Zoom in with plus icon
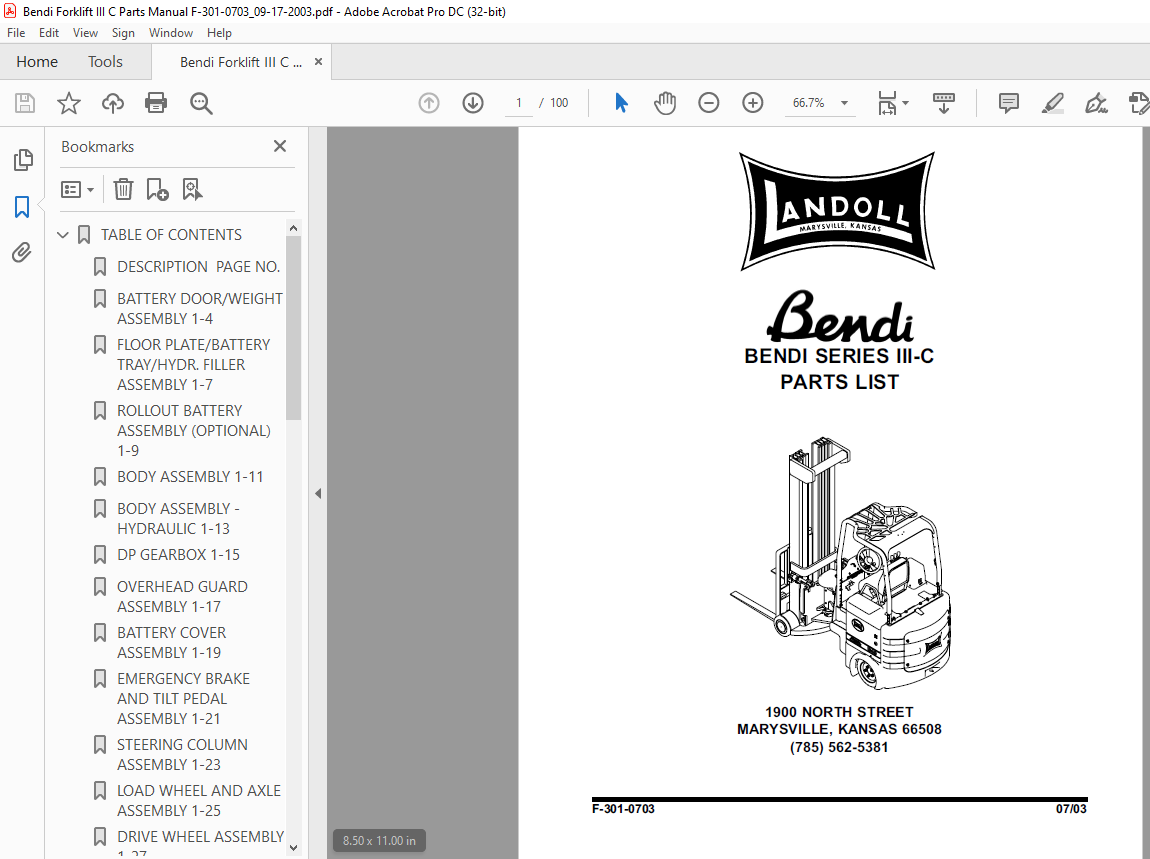This screenshot has height=859, width=1150. click(x=752, y=103)
